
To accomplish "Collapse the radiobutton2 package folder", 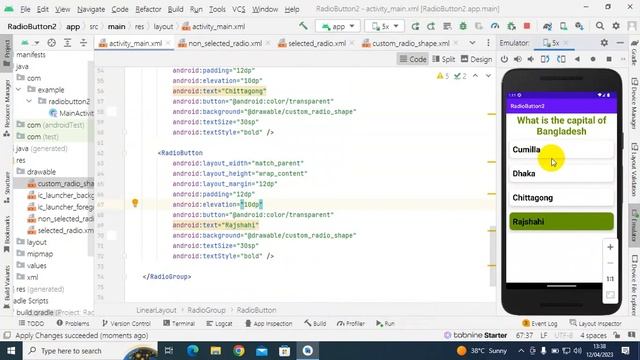I will point(29,101).
